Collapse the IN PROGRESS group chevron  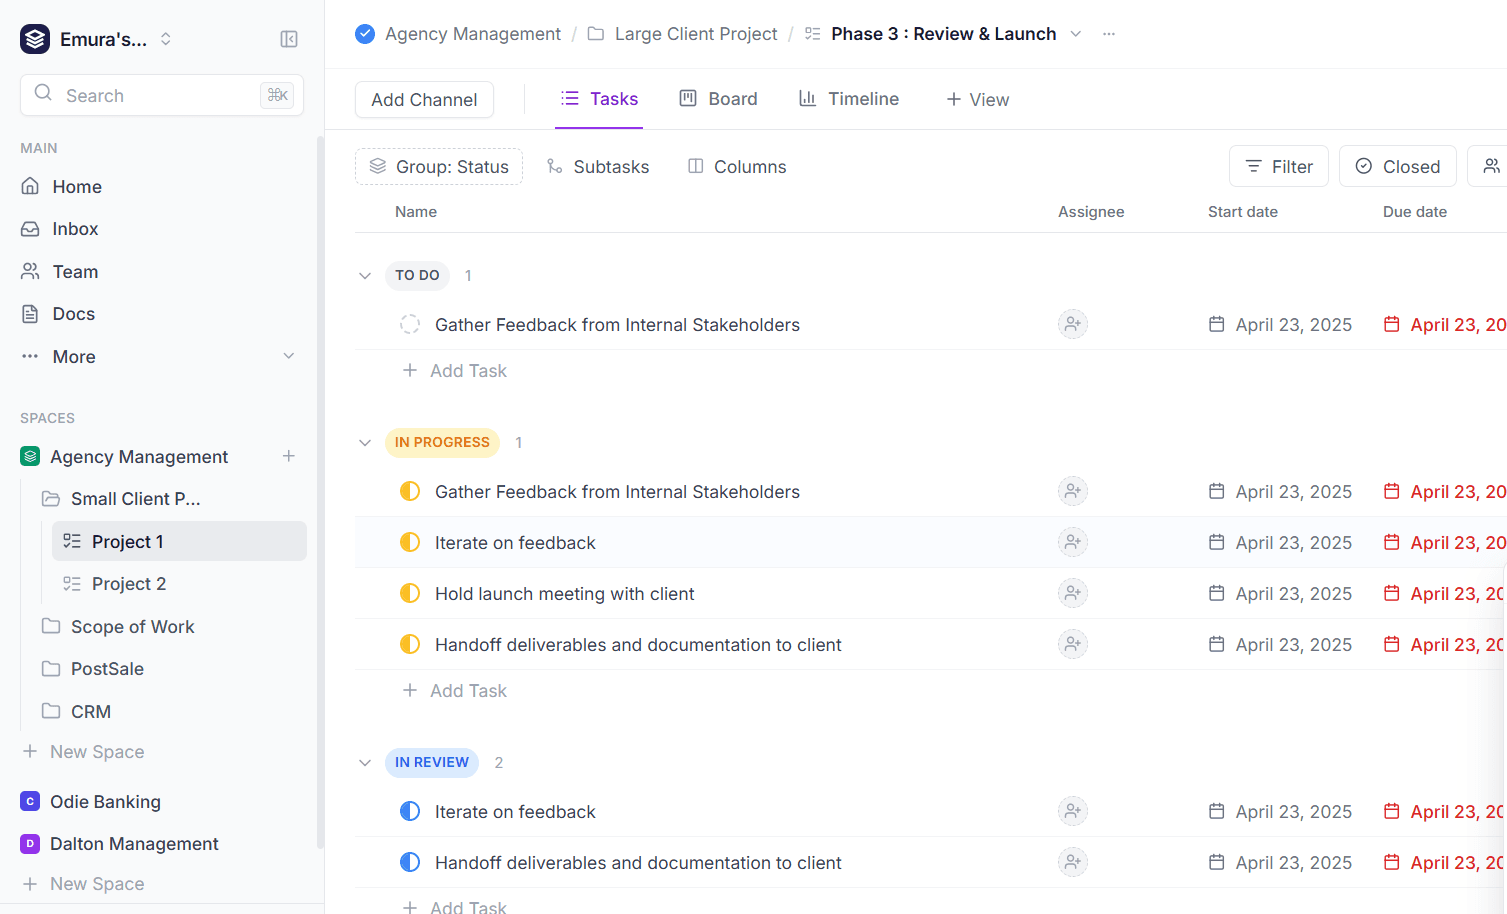(x=365, y=442)
